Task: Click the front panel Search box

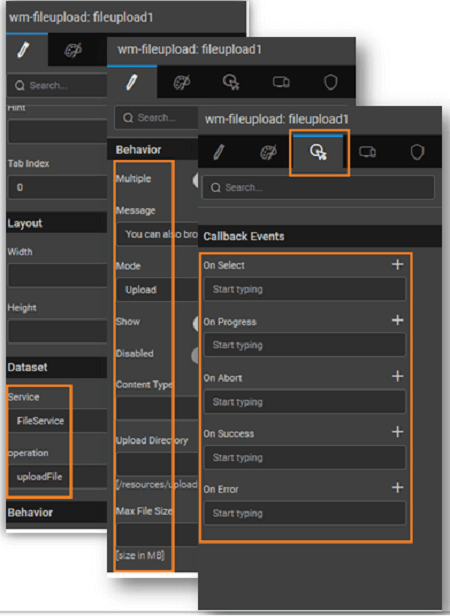Action: point(318,188)
